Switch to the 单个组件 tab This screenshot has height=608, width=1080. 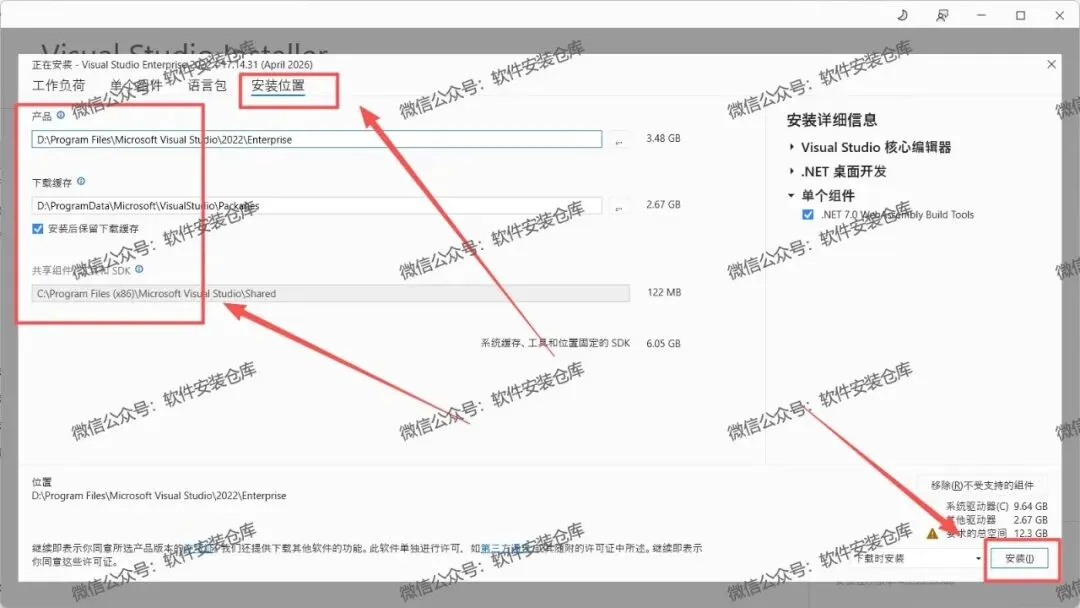point(136,85)
